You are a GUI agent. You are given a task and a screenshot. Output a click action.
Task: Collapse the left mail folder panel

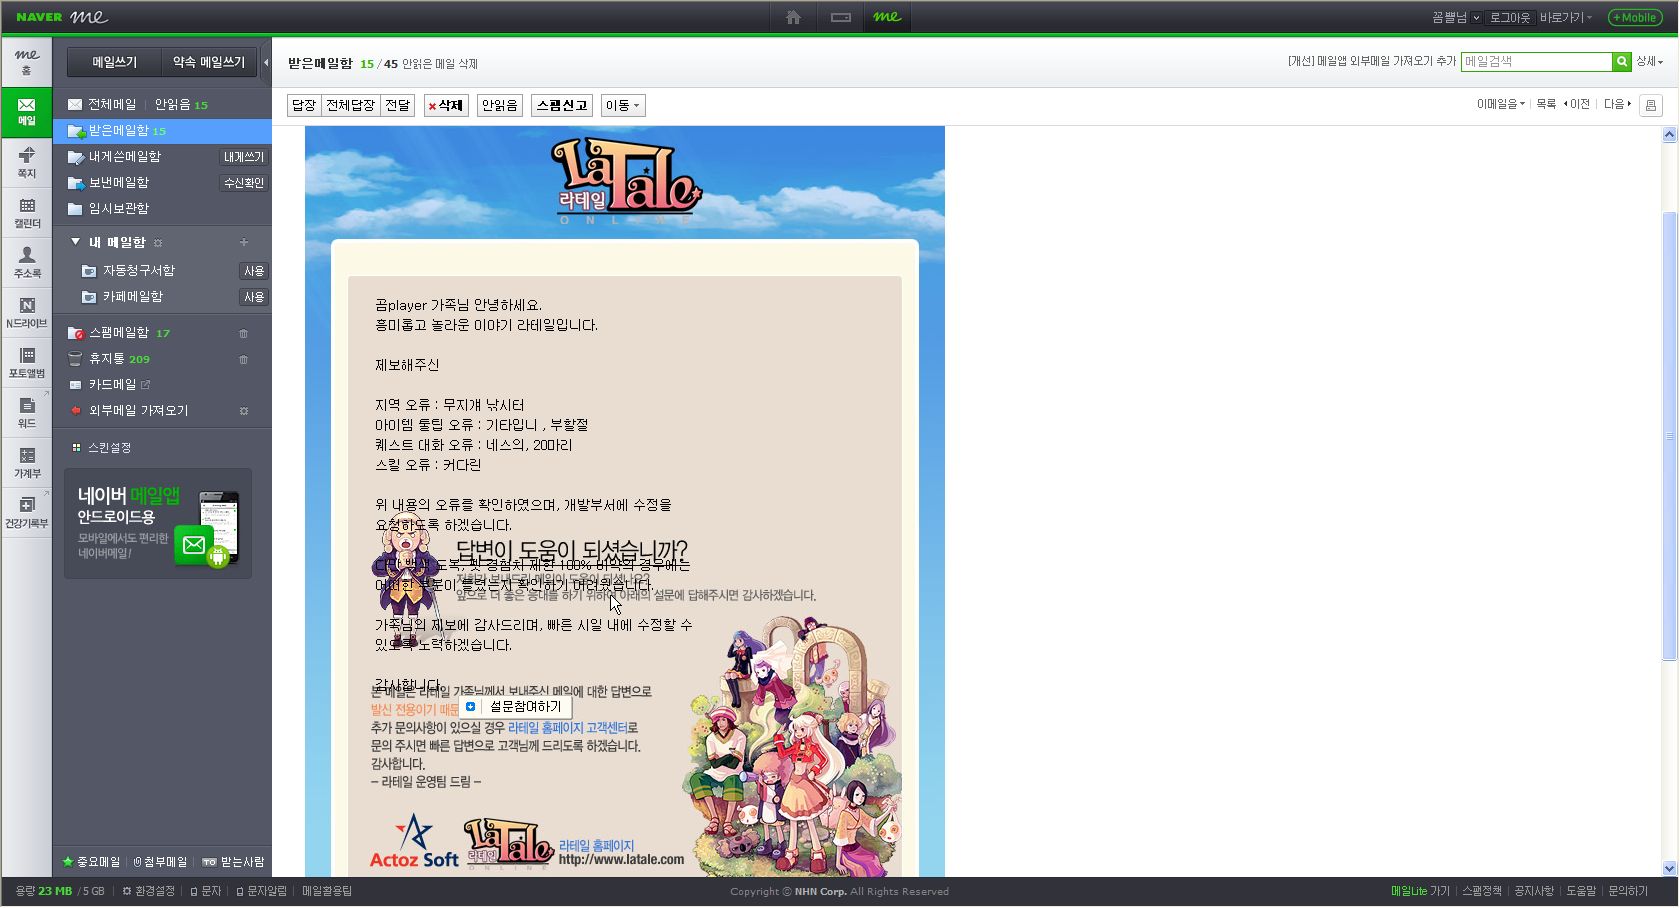click(266, 62)
